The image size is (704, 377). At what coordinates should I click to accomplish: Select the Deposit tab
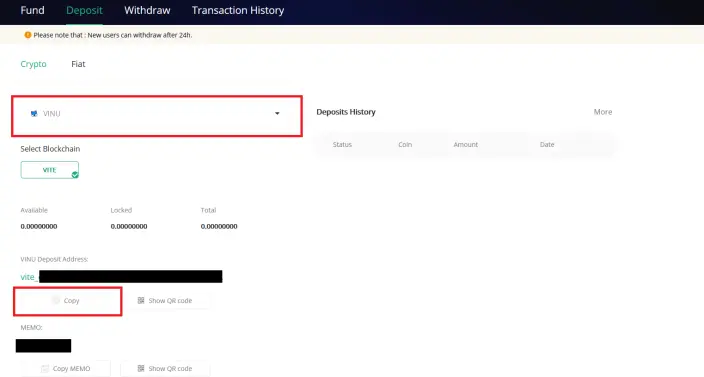point(84,10)
